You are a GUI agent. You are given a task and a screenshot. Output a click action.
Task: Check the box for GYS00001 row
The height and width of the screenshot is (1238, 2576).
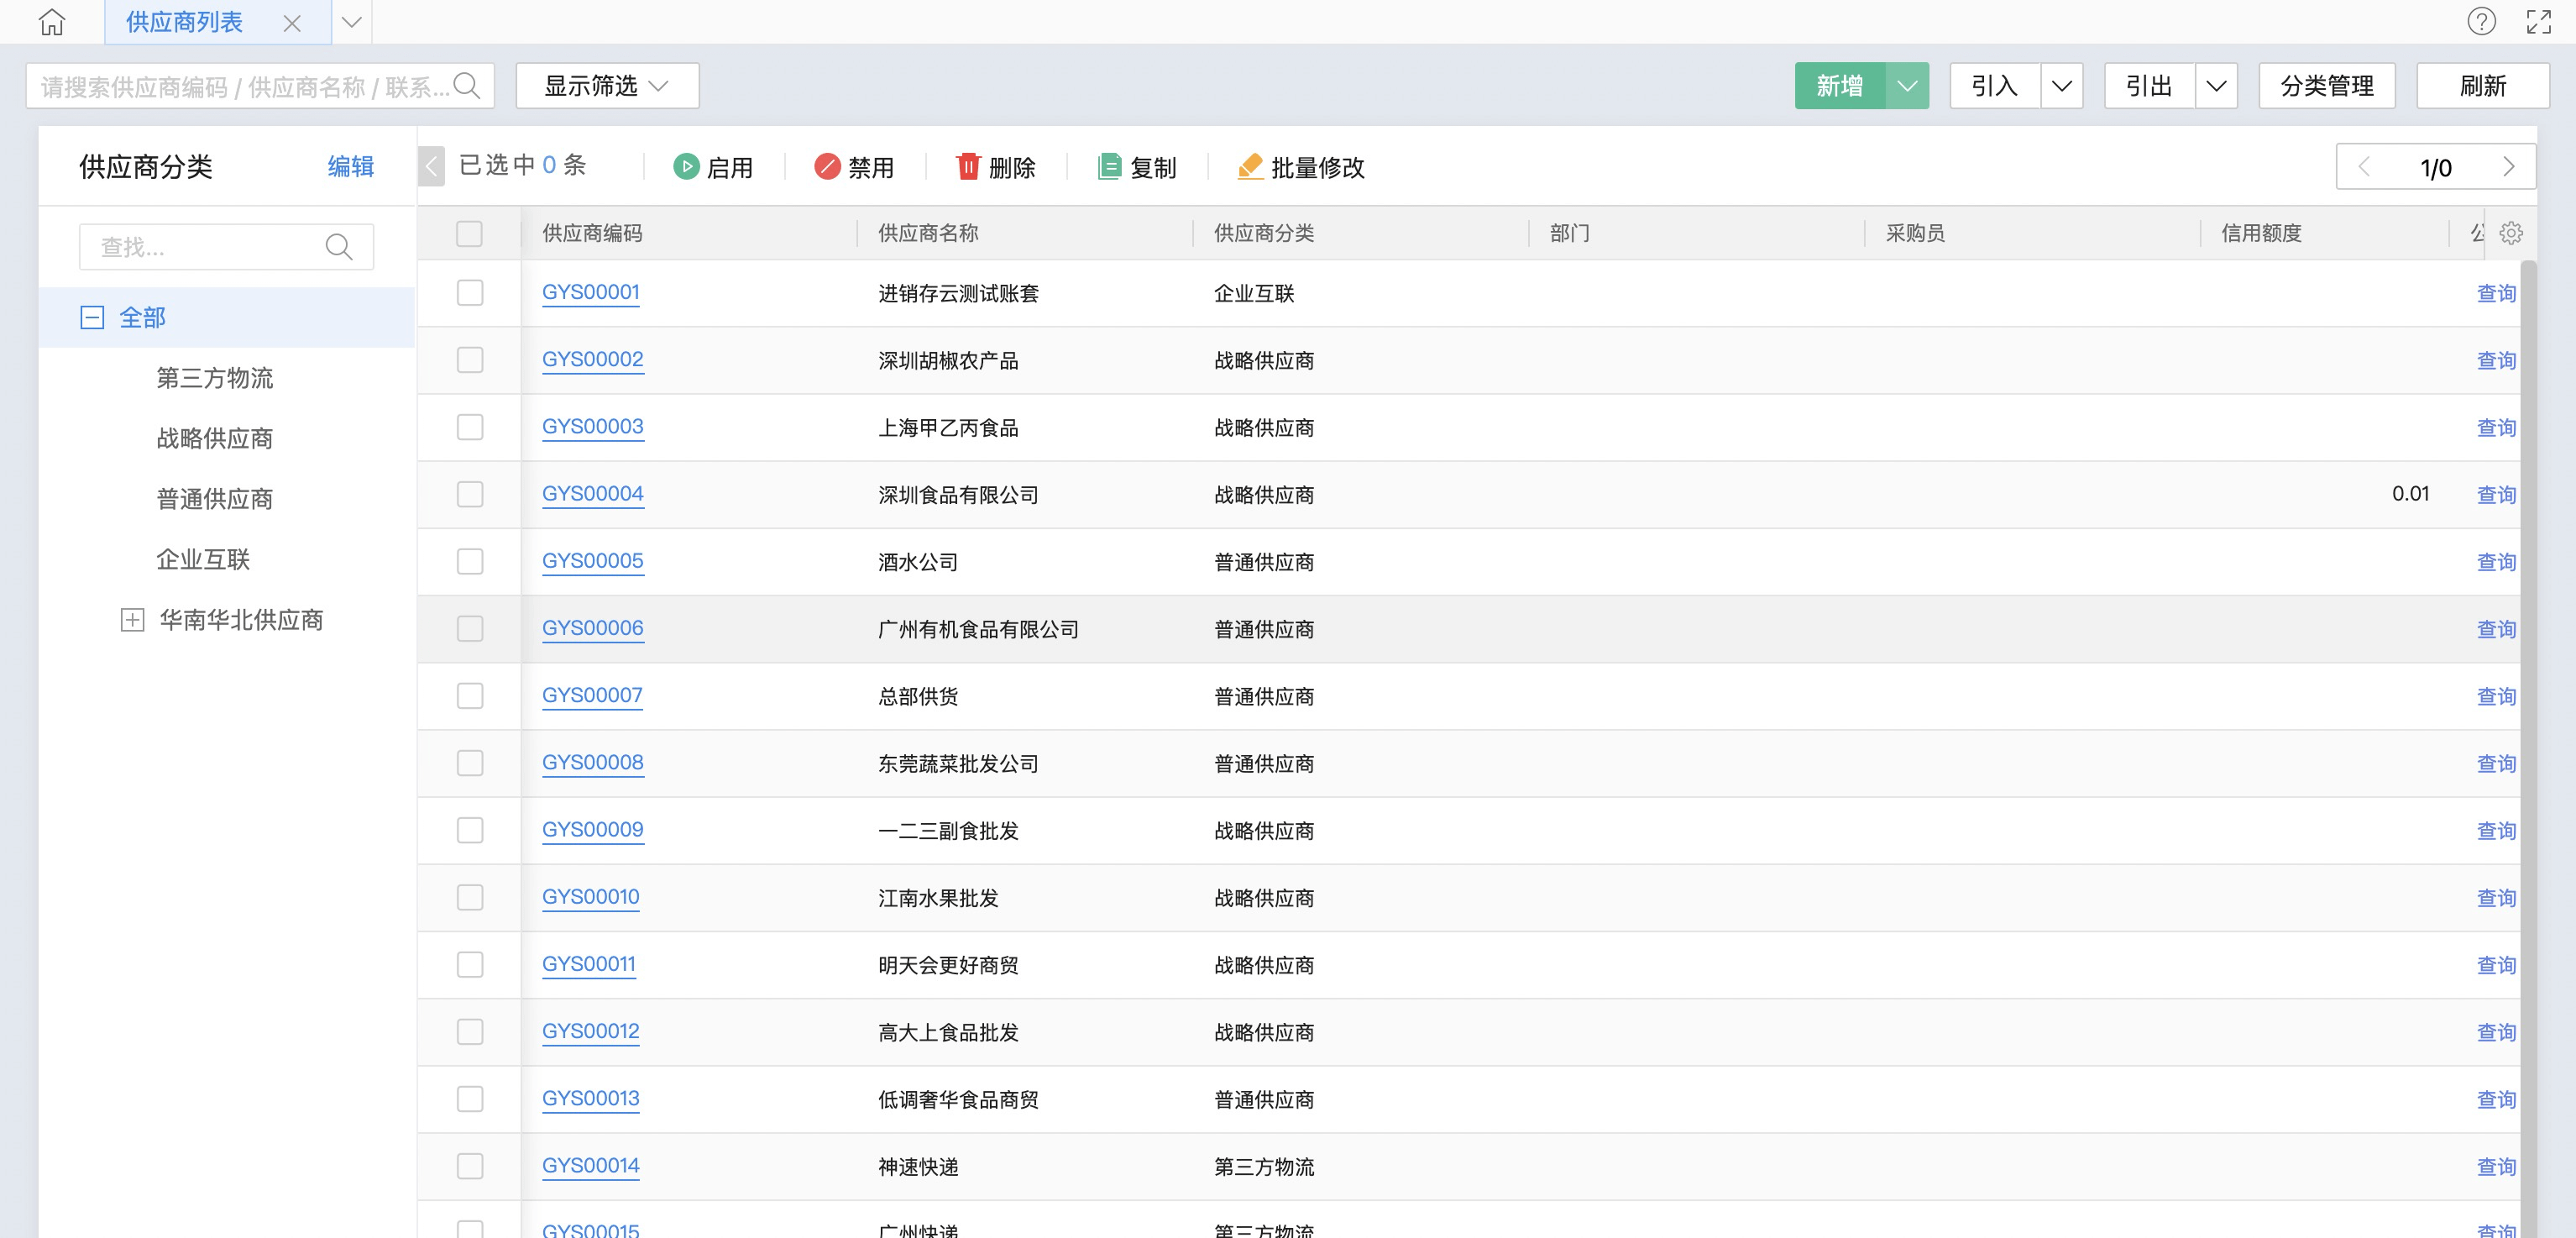tap(469, 293)
